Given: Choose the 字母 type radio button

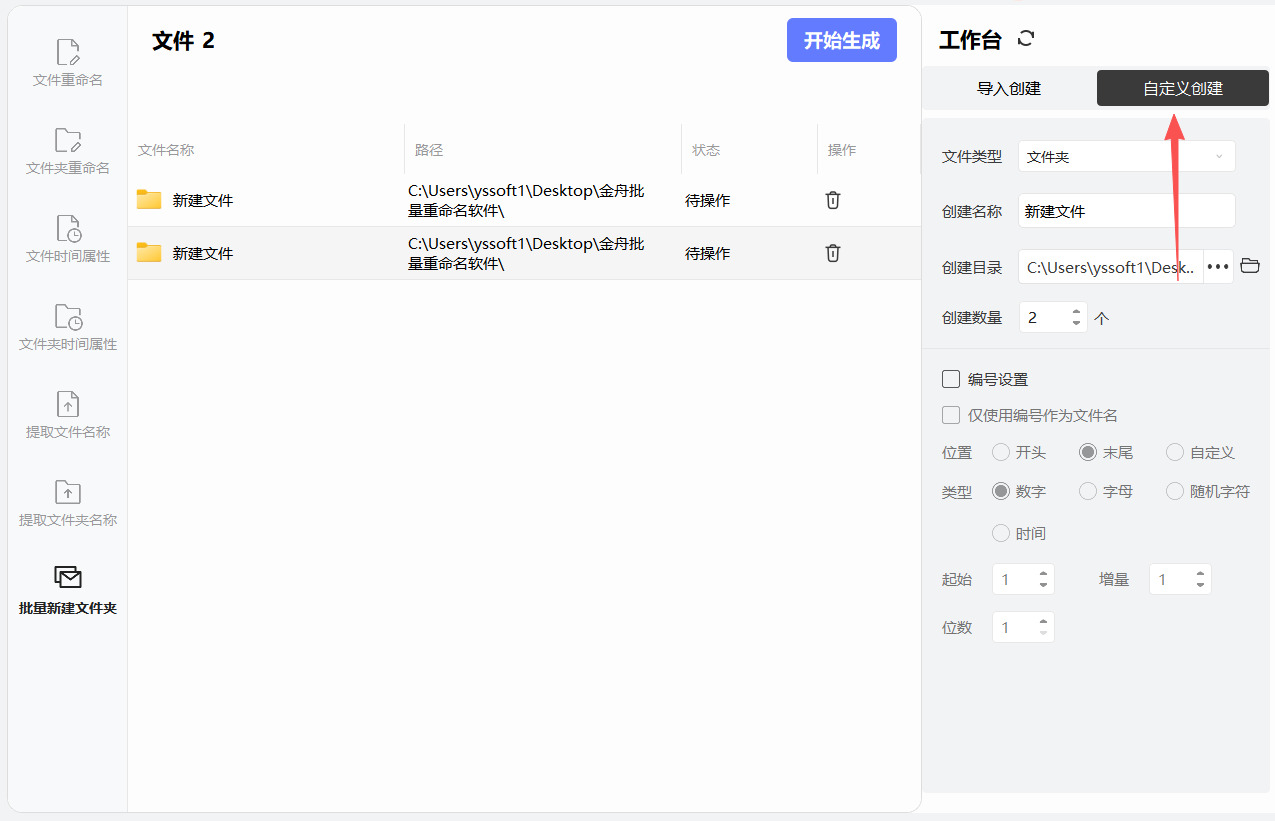Looking at the screenshot, I should click(x=1088, y=491).
